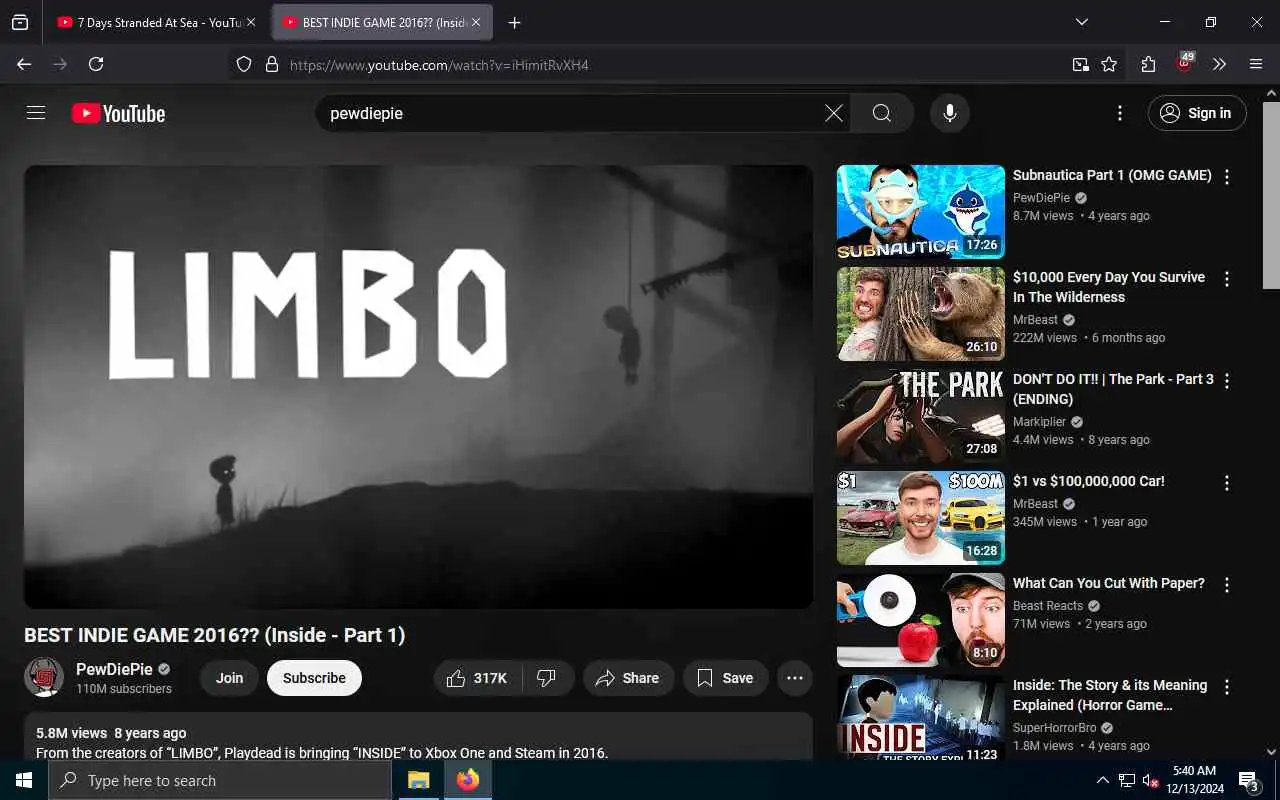Screen dimensions: 1280x800
Task: Click Firefox icon in taskbar
Action: [x=467, y=780]
